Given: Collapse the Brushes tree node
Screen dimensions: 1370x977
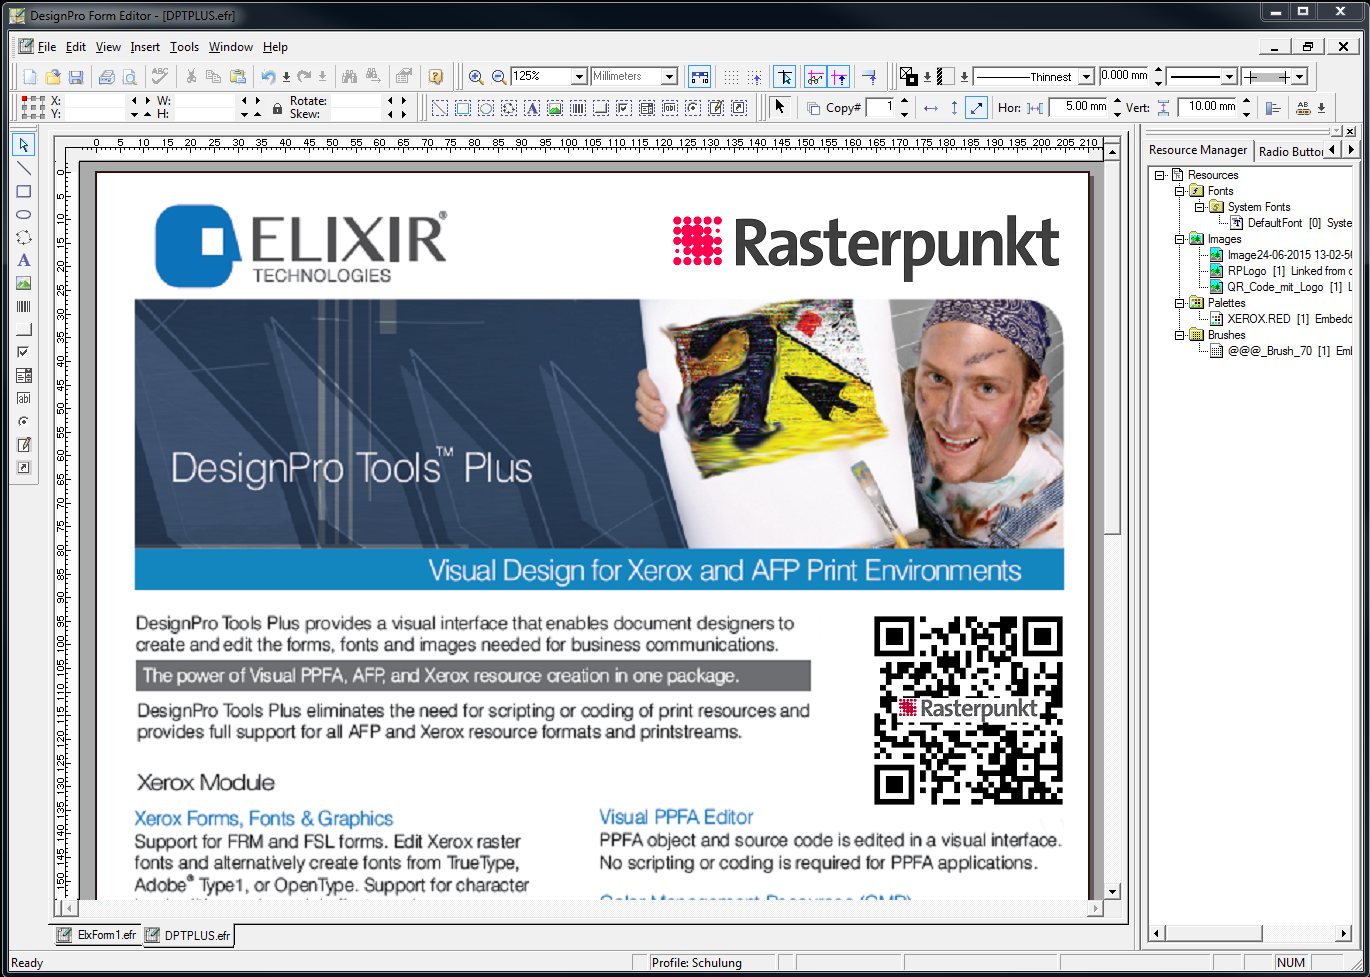Looking at the screenshot, I should coord(1180,335).
